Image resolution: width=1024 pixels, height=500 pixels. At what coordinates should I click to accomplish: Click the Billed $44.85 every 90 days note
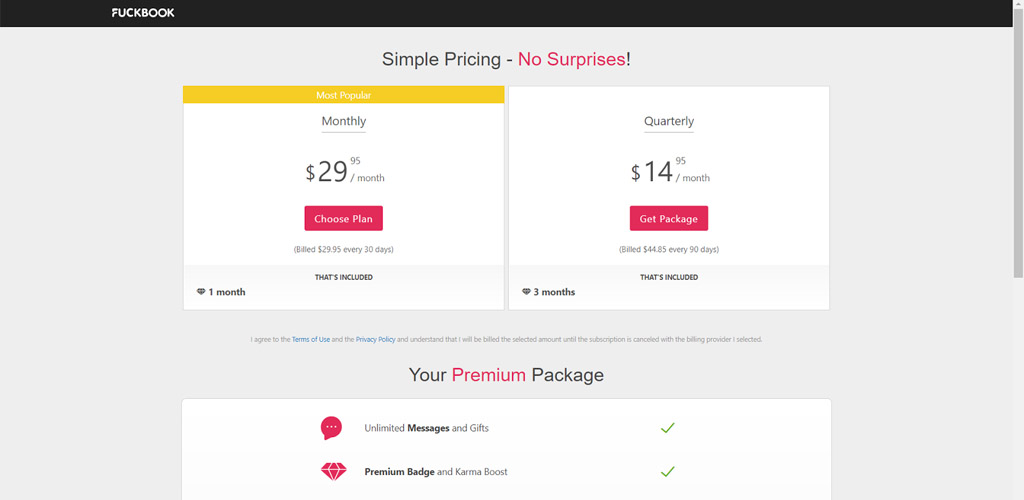click(x=669, y=249)
